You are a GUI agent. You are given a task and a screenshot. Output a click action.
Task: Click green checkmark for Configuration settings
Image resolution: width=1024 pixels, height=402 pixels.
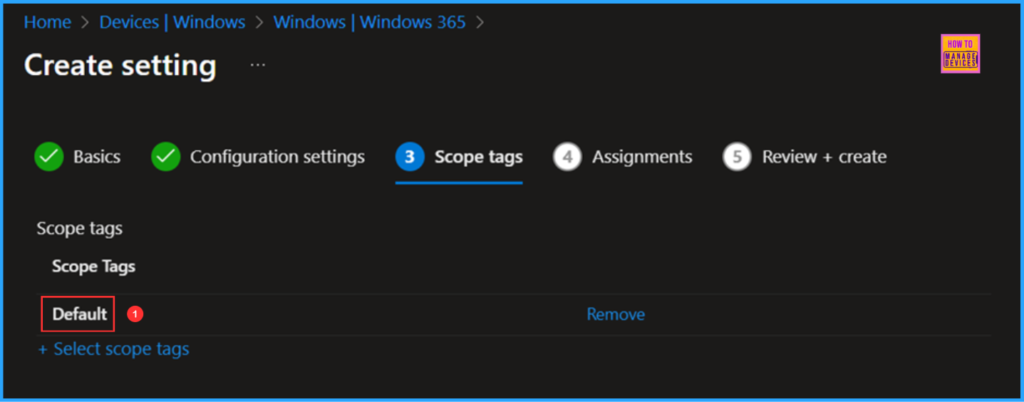pyautogui.click(x=166, y=157)
